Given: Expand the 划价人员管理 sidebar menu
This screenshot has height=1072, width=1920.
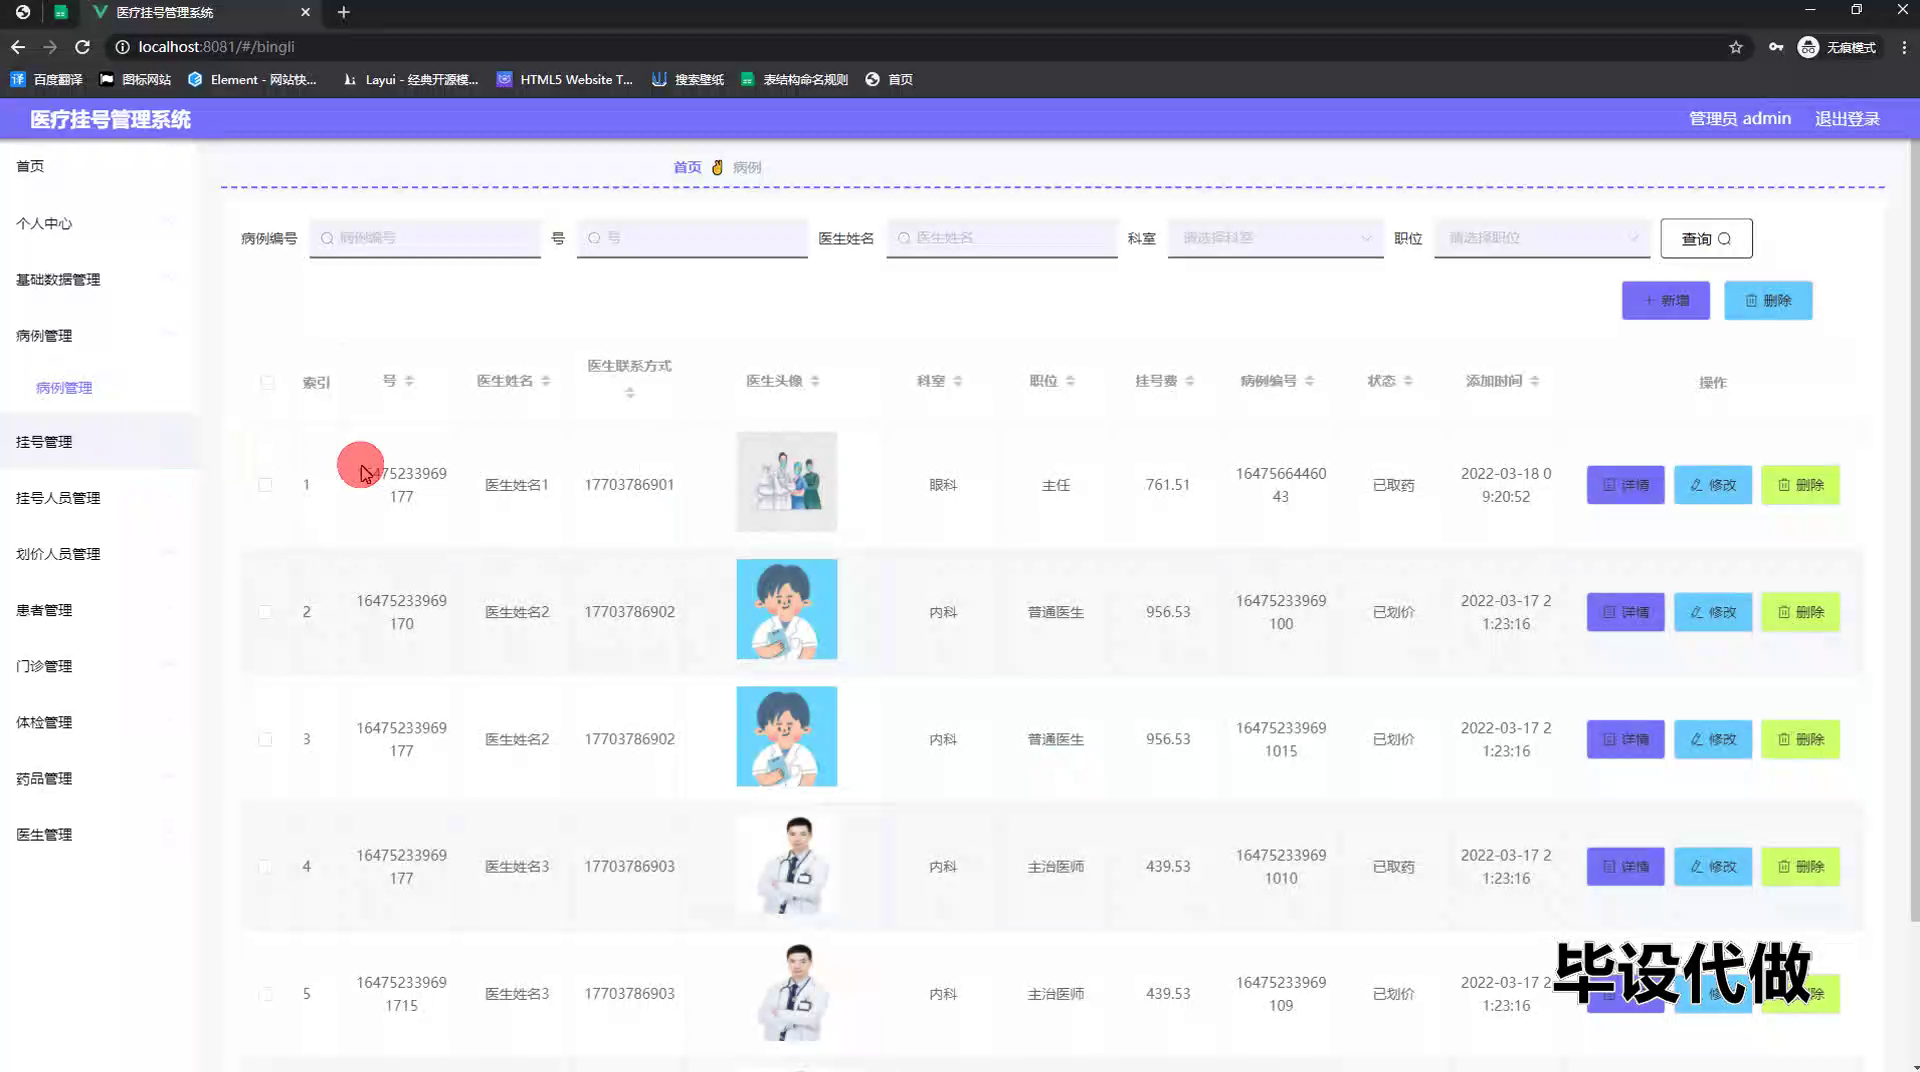Looking at the screenshot, I should pos(98,553).
